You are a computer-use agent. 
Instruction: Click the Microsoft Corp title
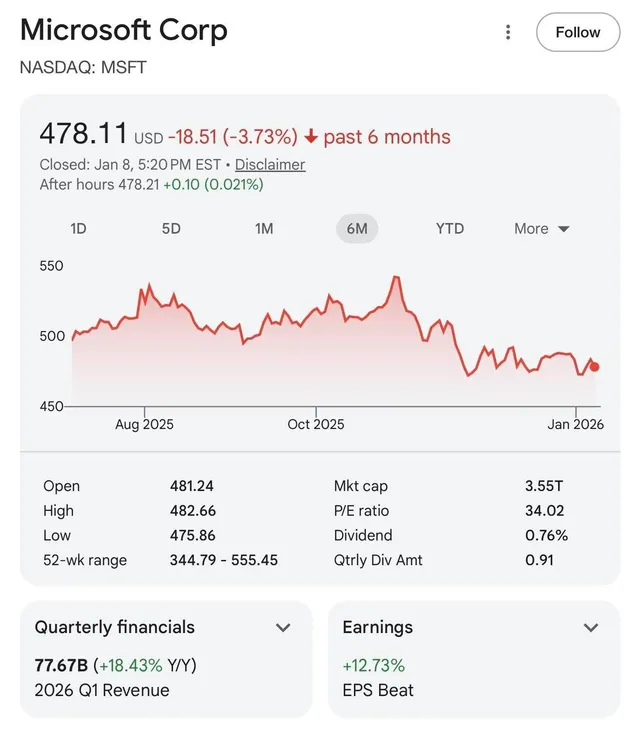point(124,30)
